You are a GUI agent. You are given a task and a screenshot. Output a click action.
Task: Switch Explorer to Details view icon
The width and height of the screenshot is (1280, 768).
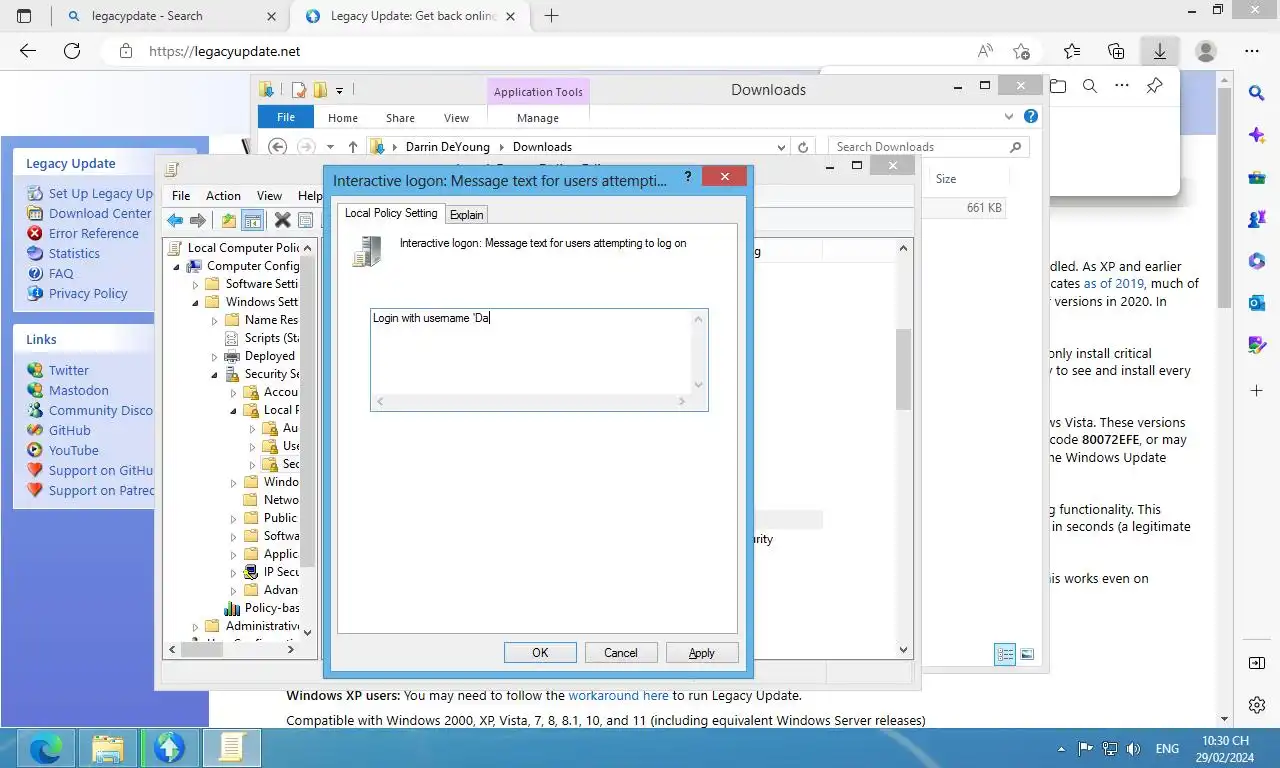1005,654
